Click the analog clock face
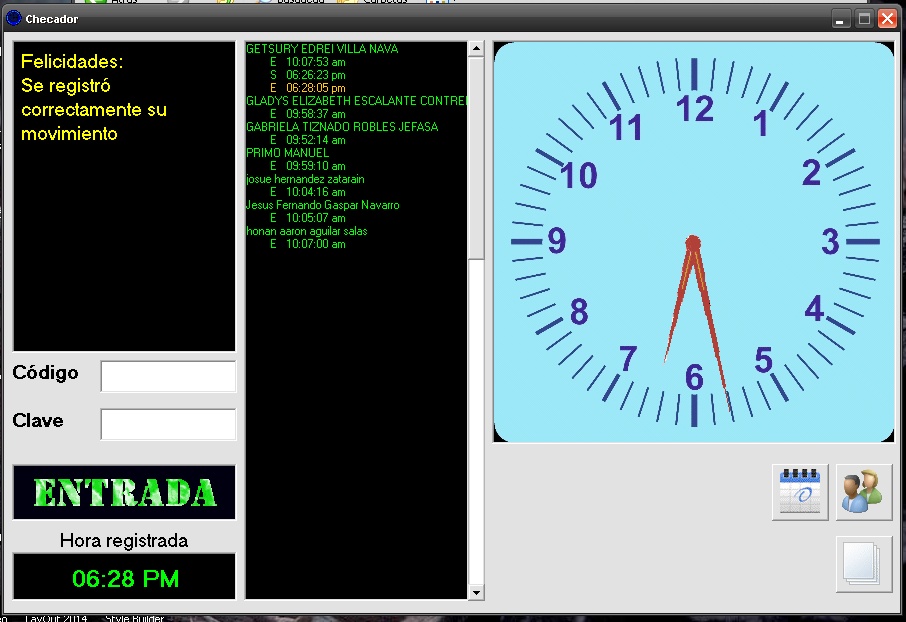 (x=694, y=242)
